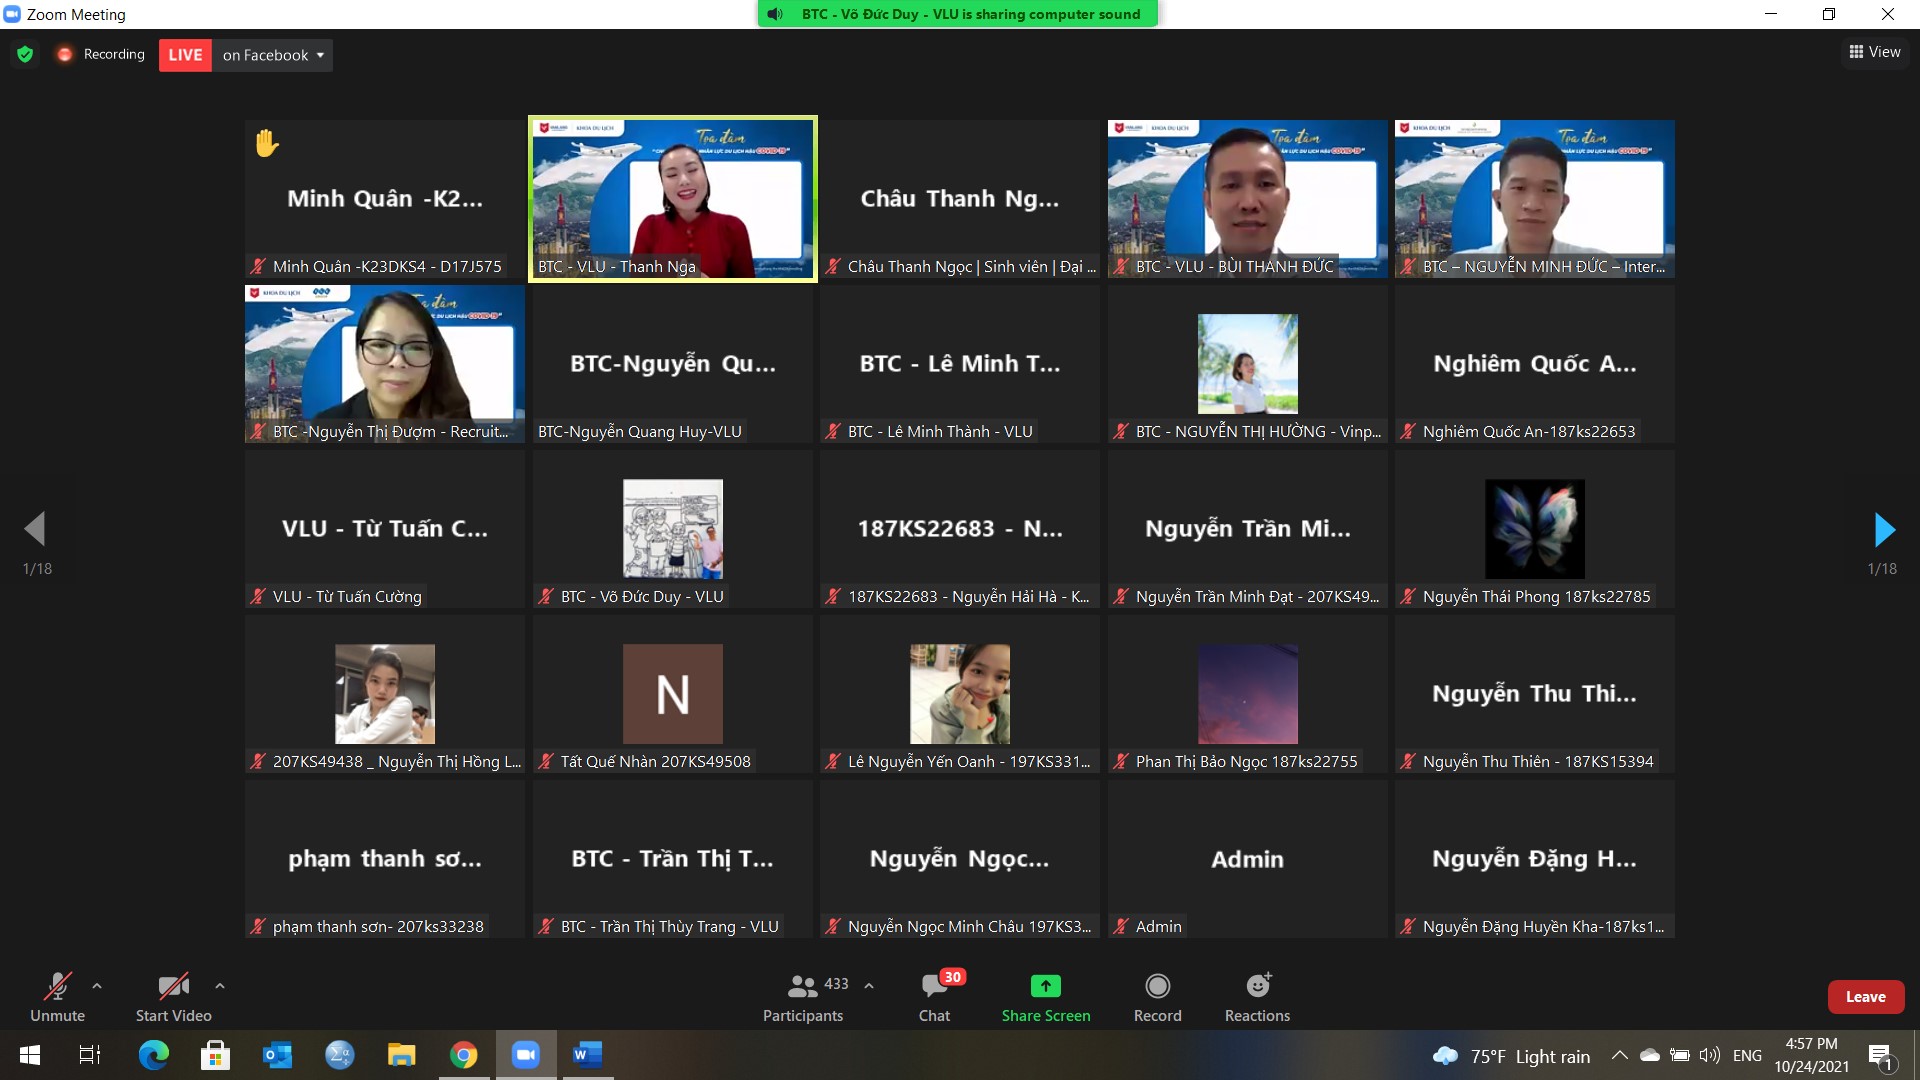Open File Explorer from taskbar
Screen dimensions: 1920x1080
[x=401, y=1055]
